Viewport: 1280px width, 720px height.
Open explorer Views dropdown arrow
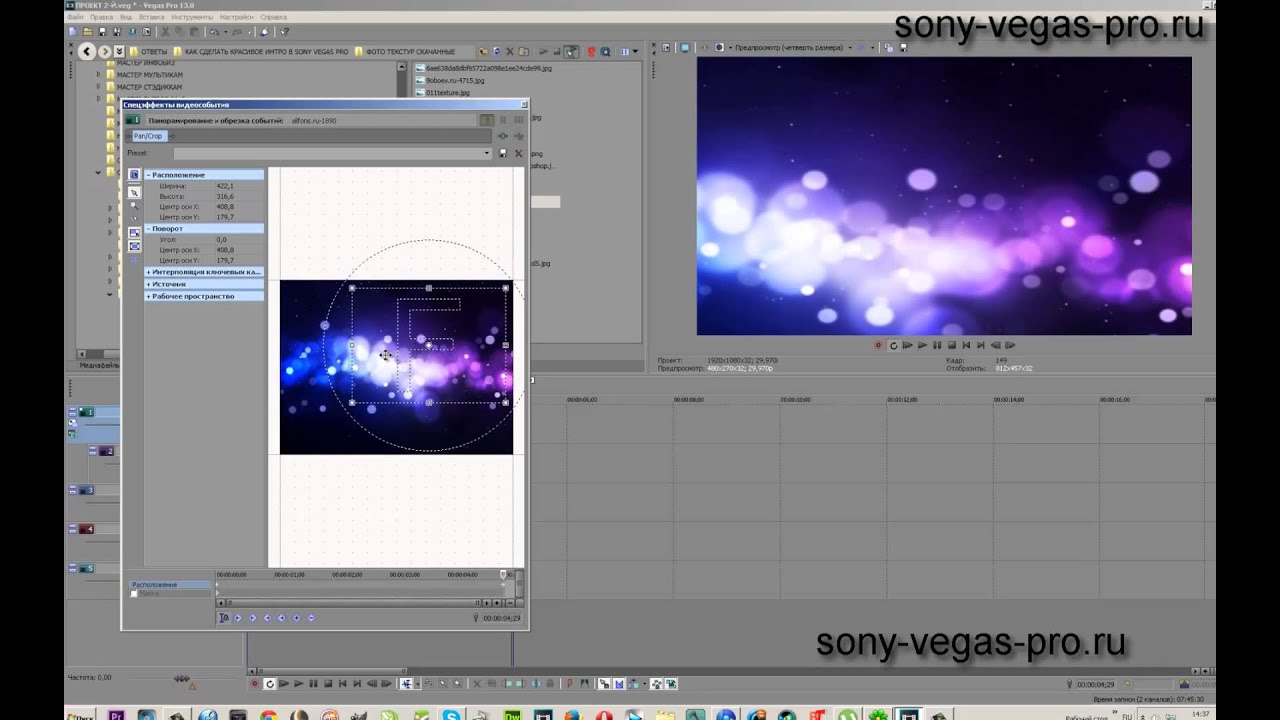click(635, 51)
